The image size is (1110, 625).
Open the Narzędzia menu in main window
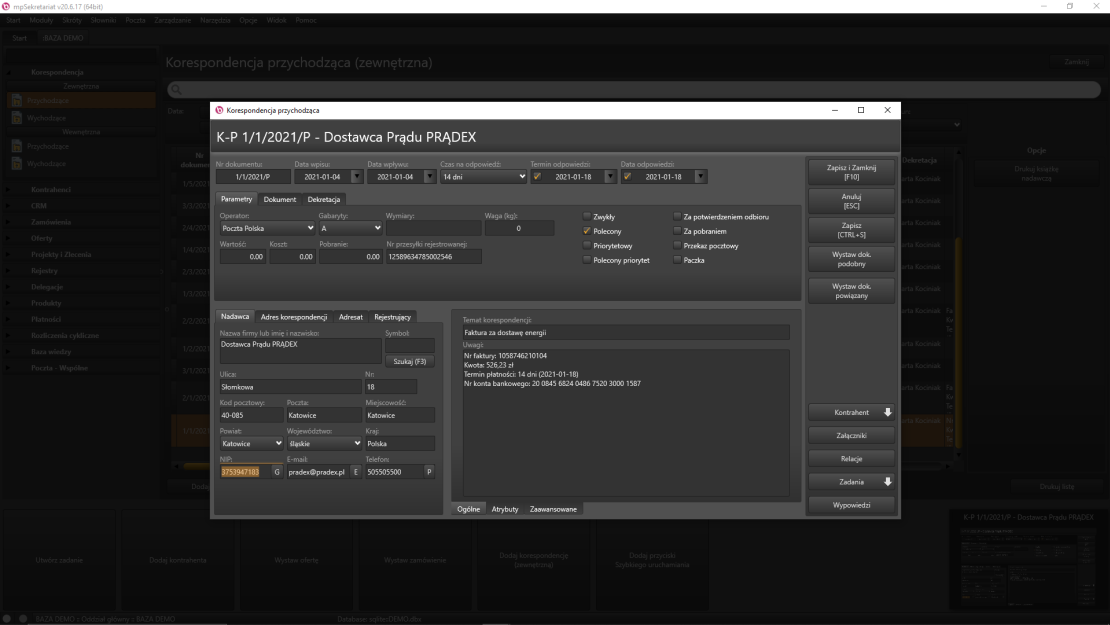[215, 20]
